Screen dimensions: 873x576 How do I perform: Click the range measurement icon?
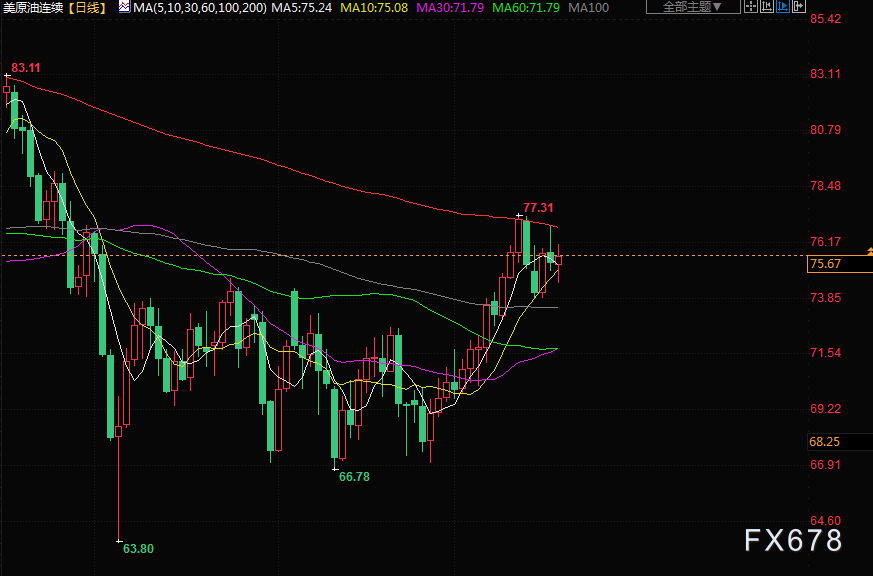[767, 6]
